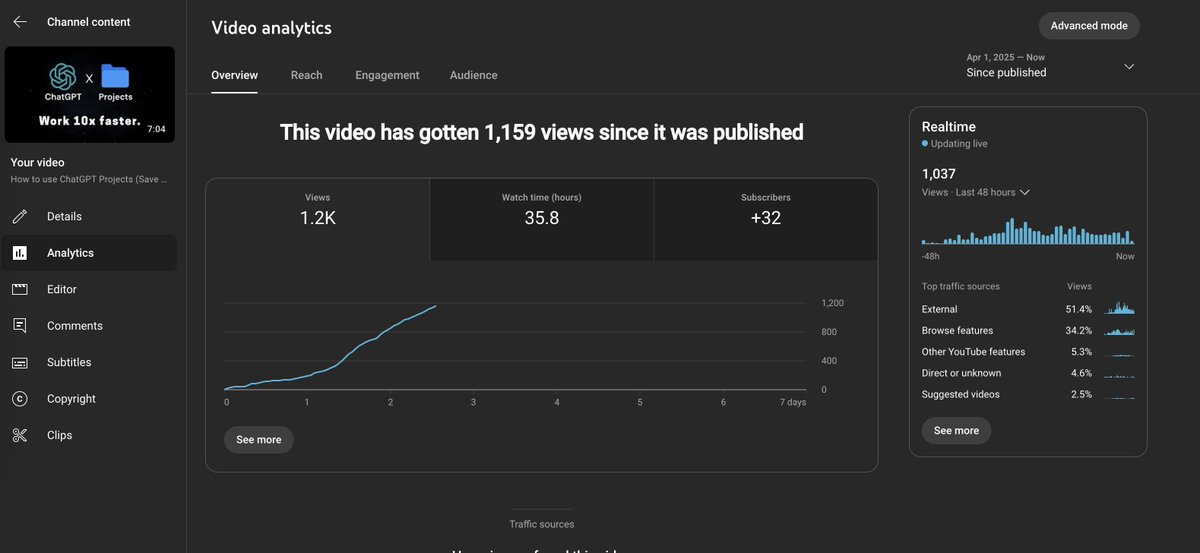
Task: Click the 51.4% value for External
Action: click(x=1079, y=310)
